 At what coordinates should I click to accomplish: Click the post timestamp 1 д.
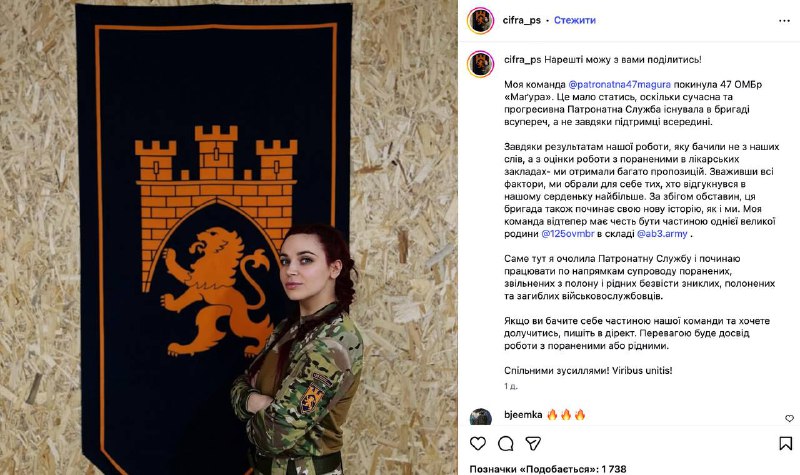point(511,386)
